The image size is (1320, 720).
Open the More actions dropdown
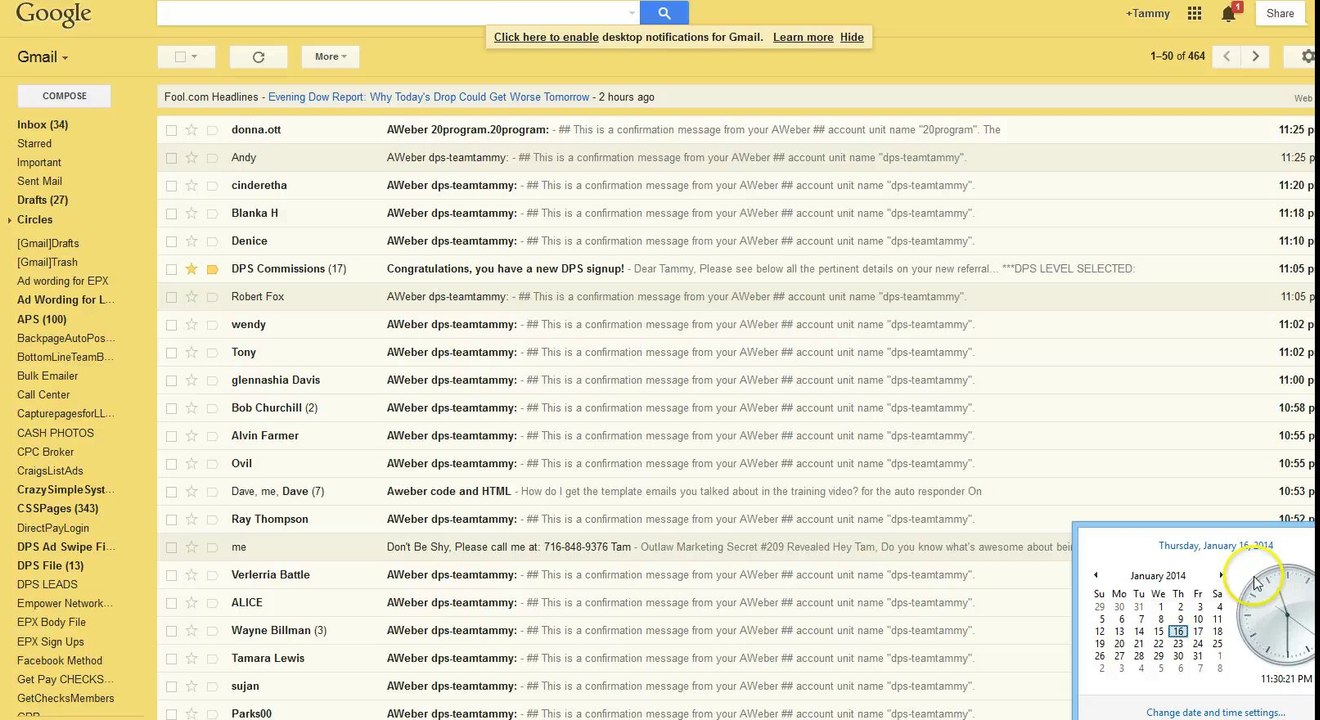tap(330, 57)
